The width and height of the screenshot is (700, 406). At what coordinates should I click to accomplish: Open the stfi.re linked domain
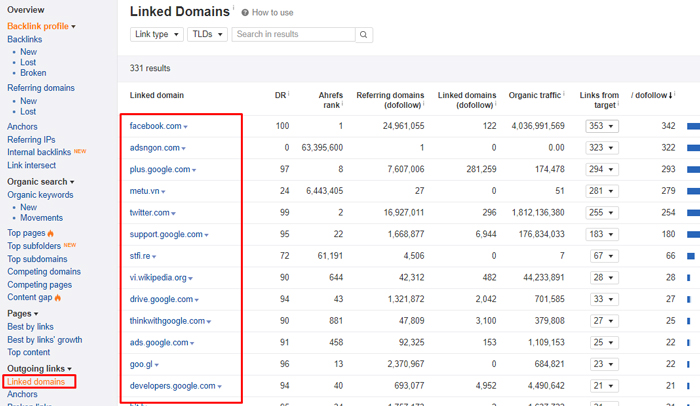140,256
